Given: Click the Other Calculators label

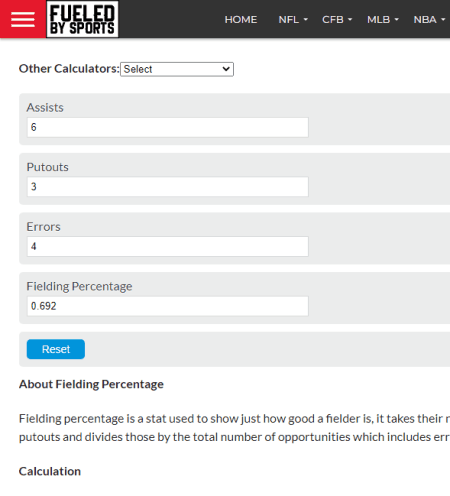Looking at the screenshot, I should (69, 69).
